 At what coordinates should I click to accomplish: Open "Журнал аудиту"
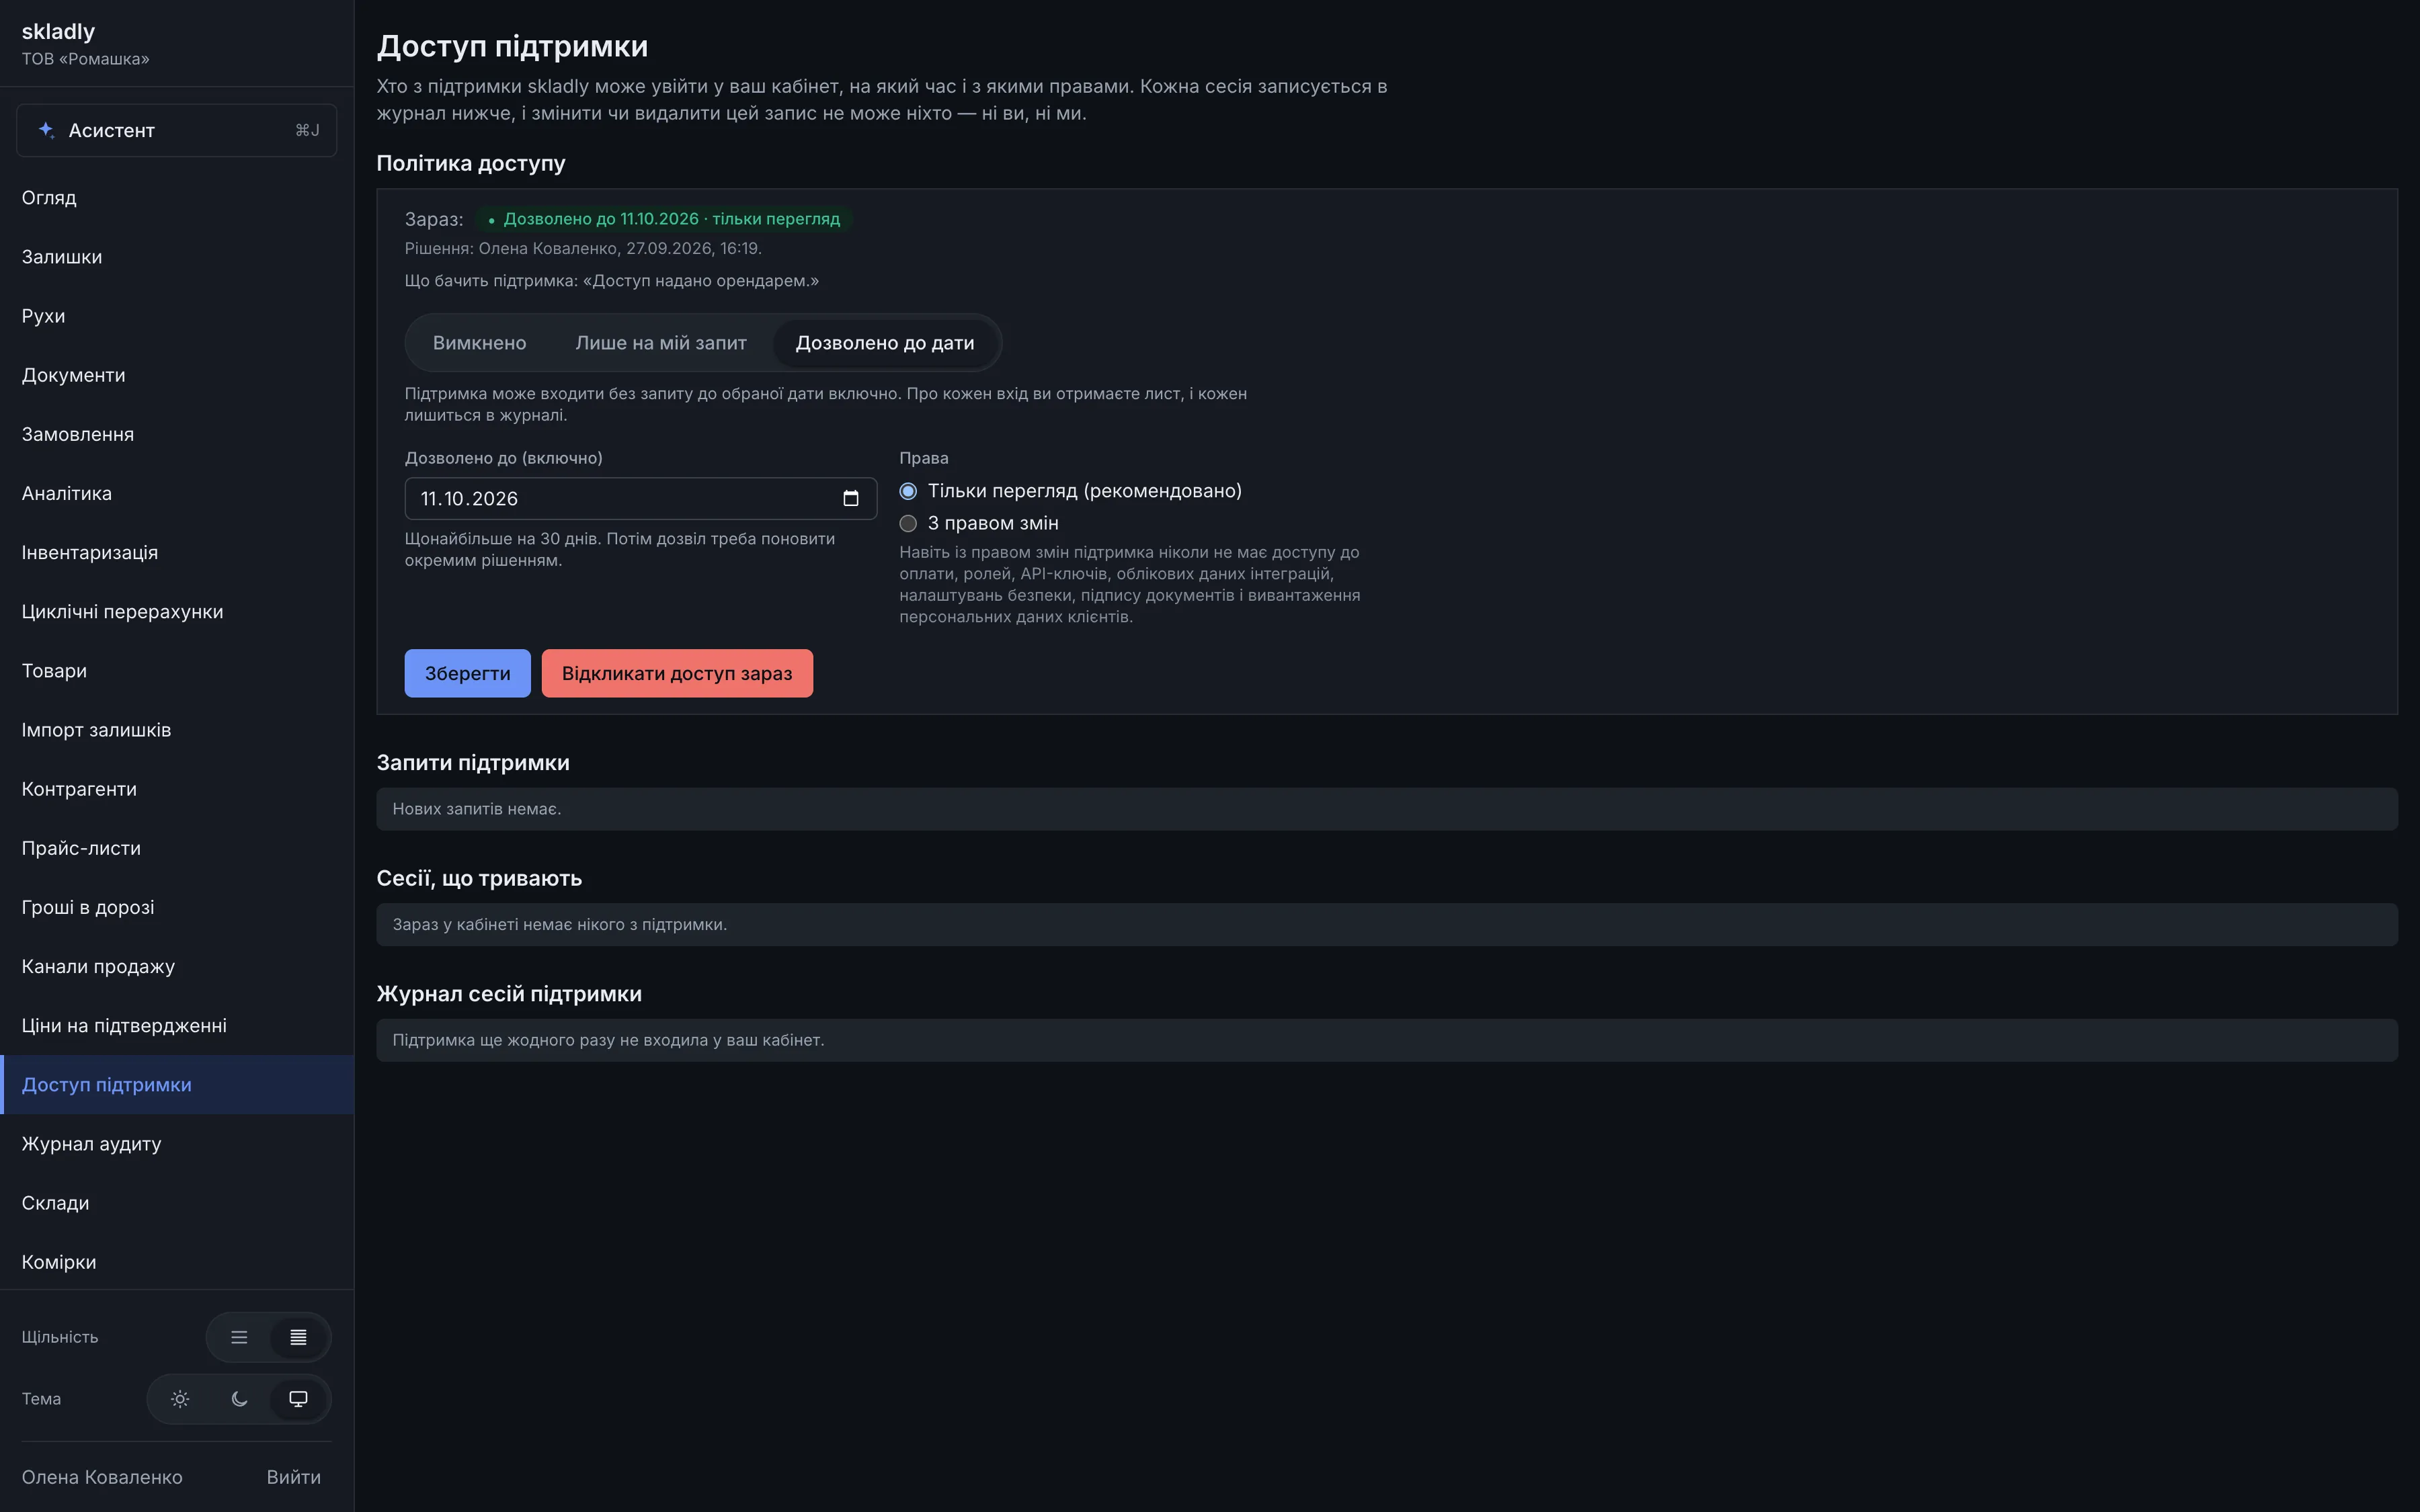tap(177, 1144)
